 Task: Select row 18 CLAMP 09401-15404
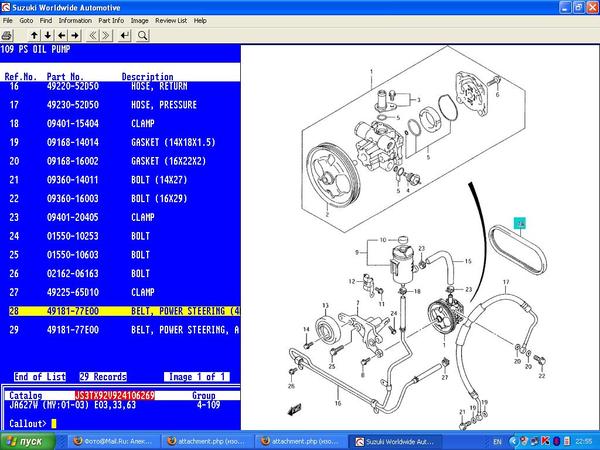pos(120,124)
